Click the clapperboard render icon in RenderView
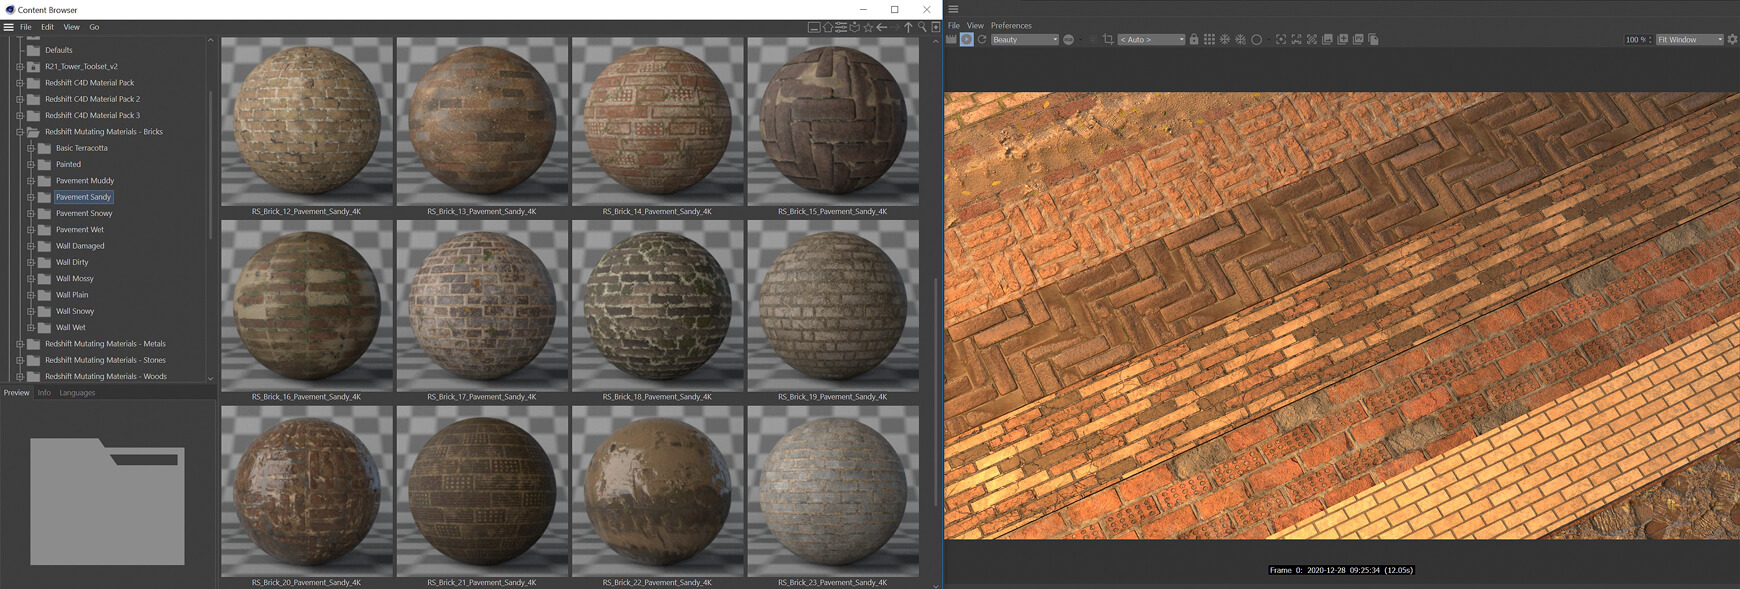The width and height of the screenshot is (1740, 589). [951, 40]
